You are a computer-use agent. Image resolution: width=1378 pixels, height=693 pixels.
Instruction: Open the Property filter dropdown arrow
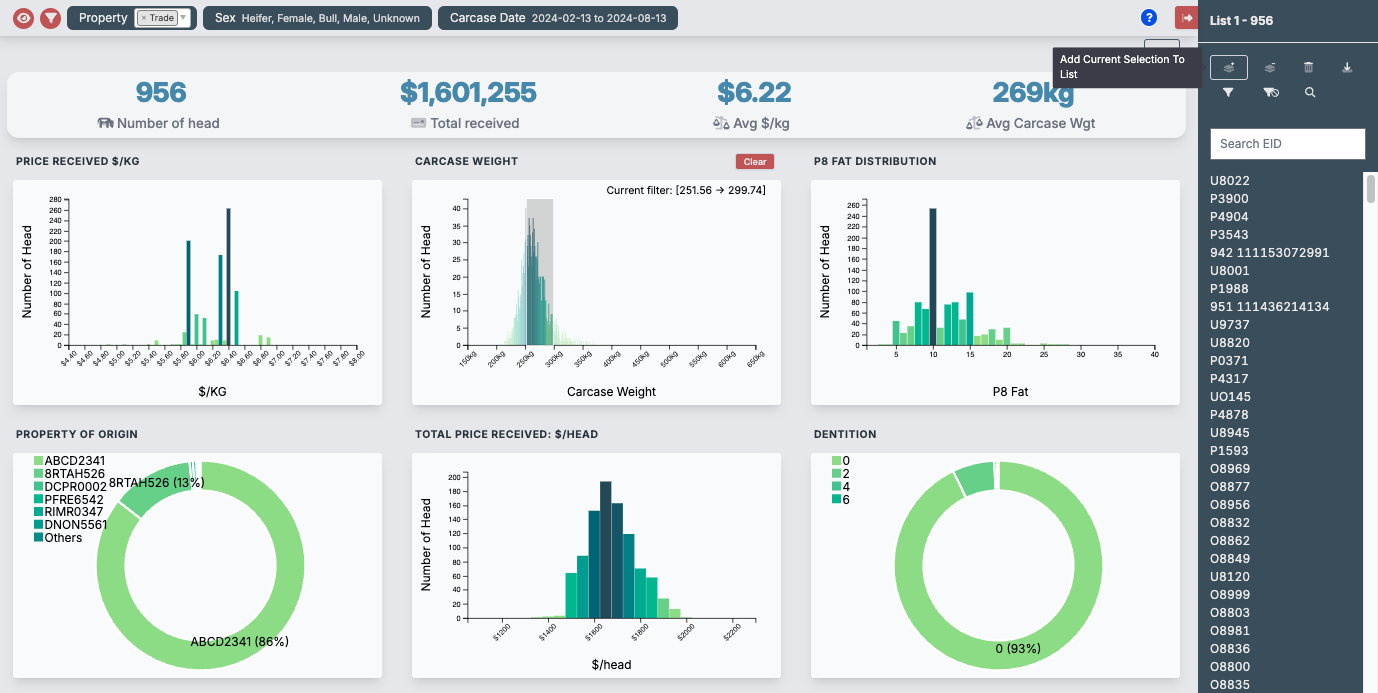click(184, 18)
